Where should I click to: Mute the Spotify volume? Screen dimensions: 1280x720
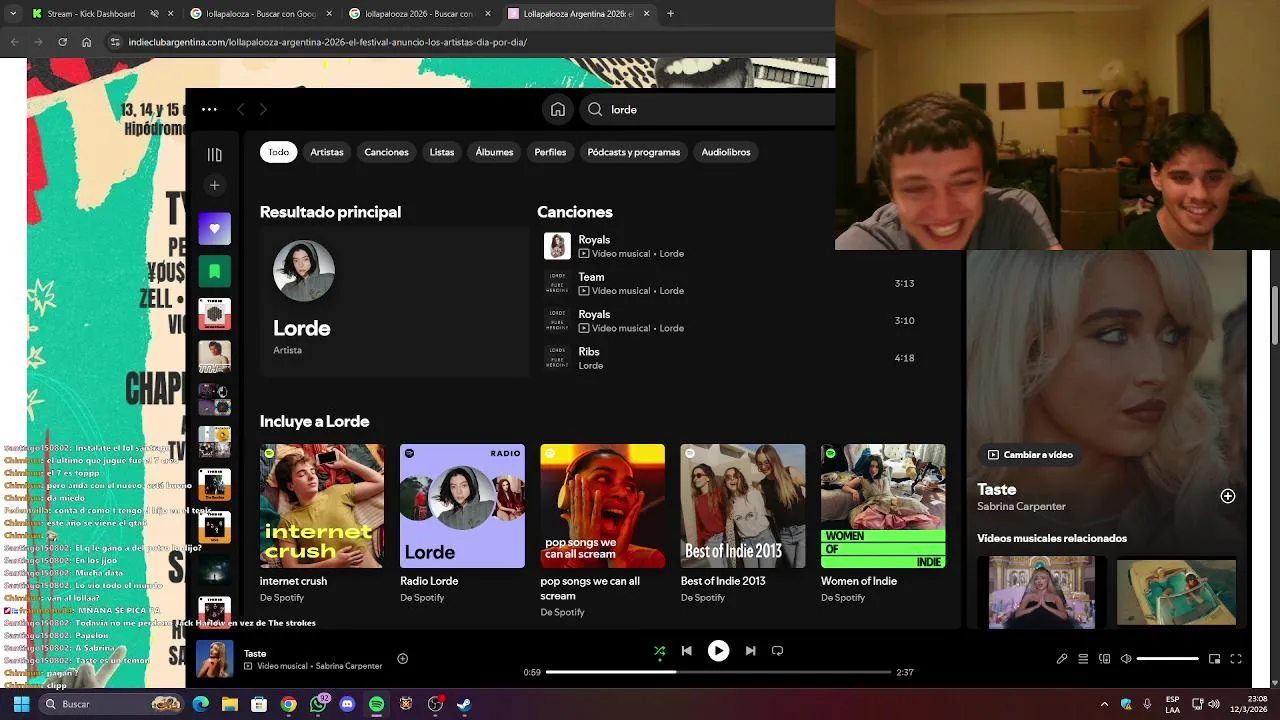pyautogui.click(x=1126, y=659)
